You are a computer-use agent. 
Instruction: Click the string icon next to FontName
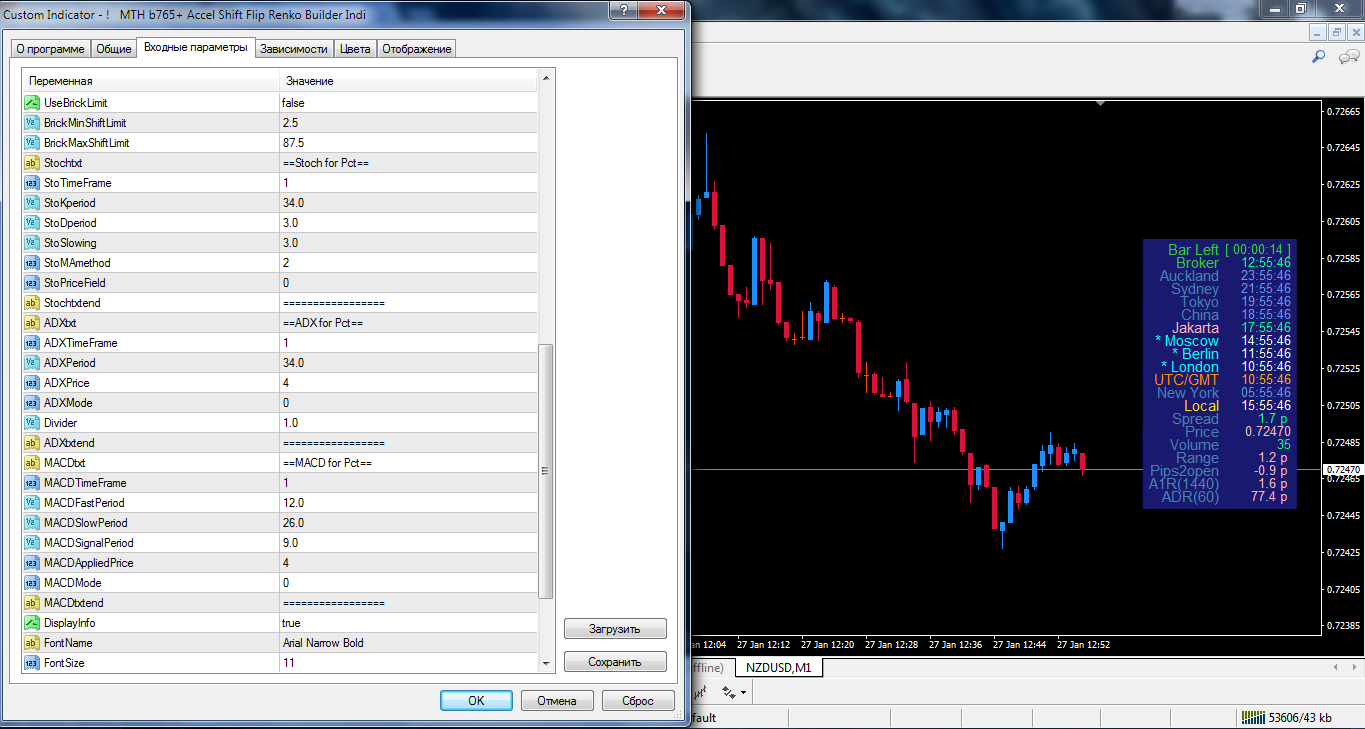[x=31, y=643]
